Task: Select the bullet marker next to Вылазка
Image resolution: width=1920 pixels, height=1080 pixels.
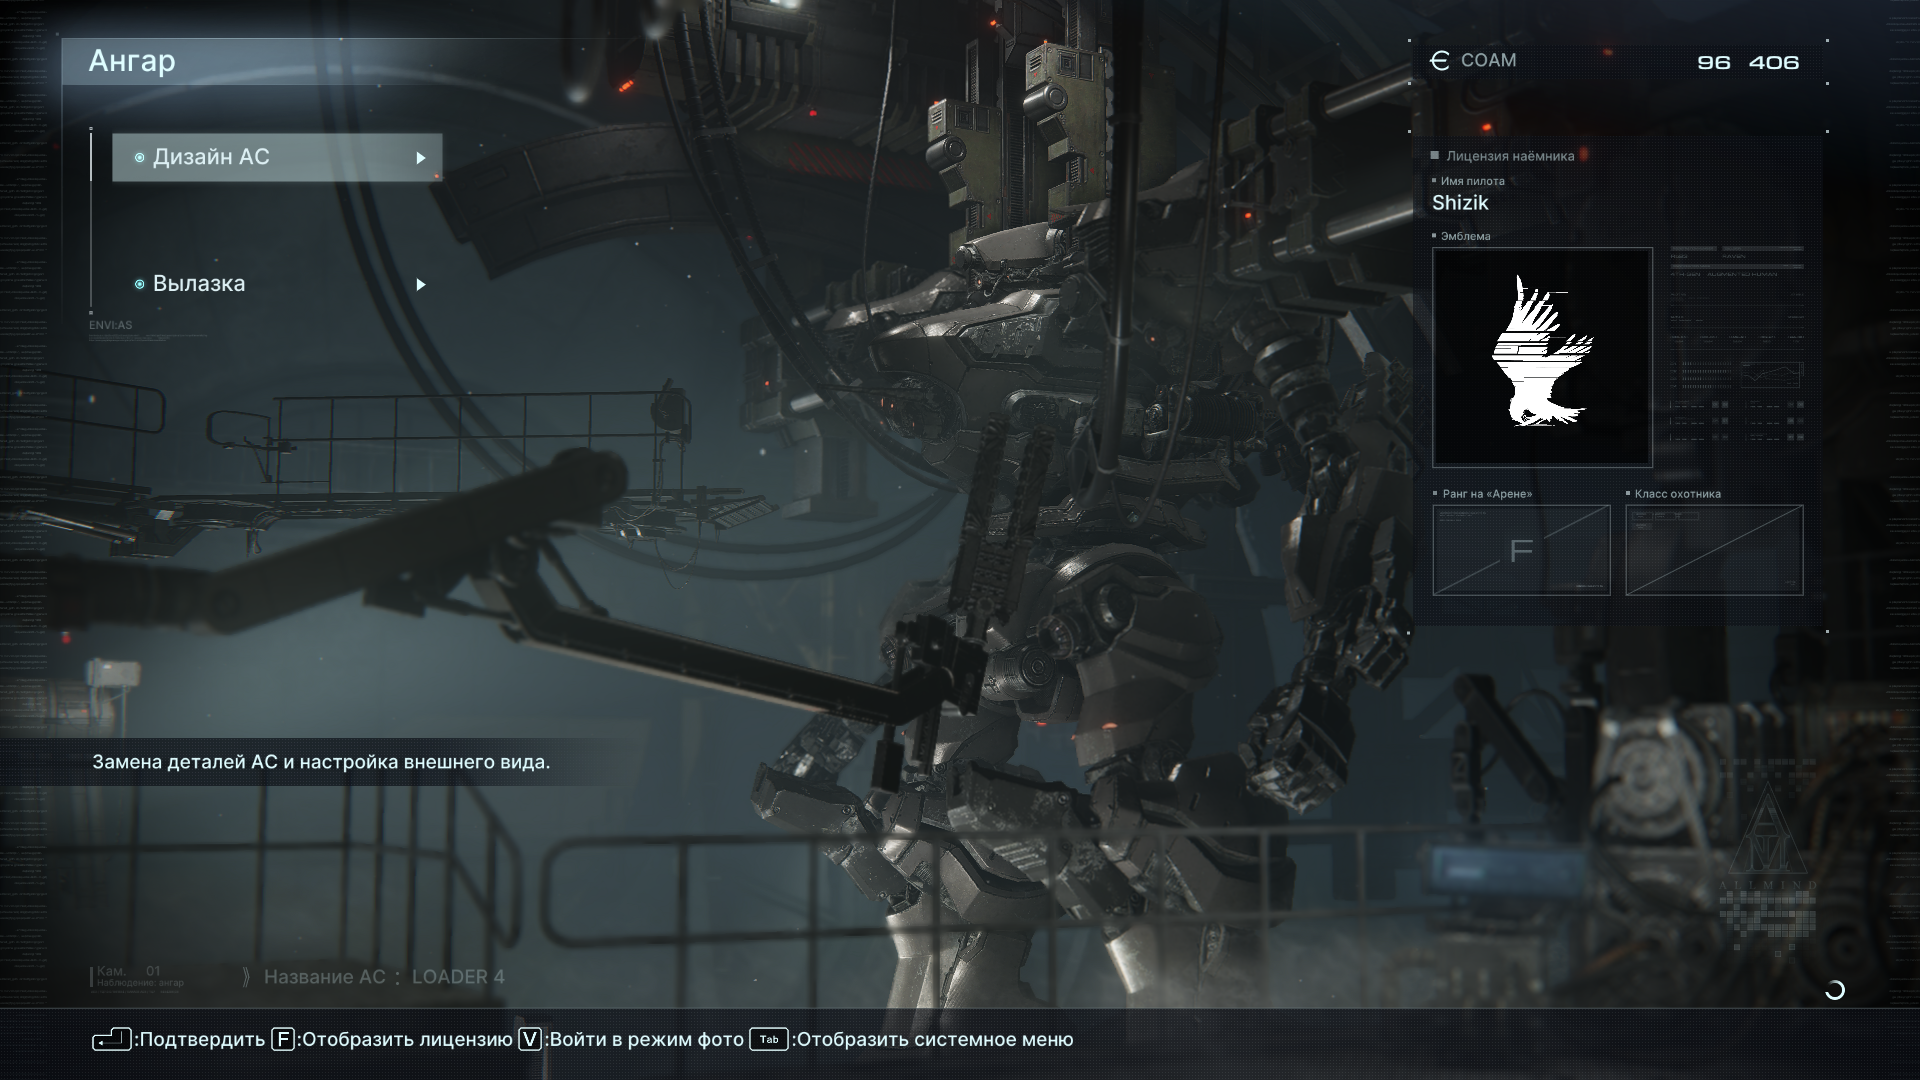Action: (x=140, y=284)
